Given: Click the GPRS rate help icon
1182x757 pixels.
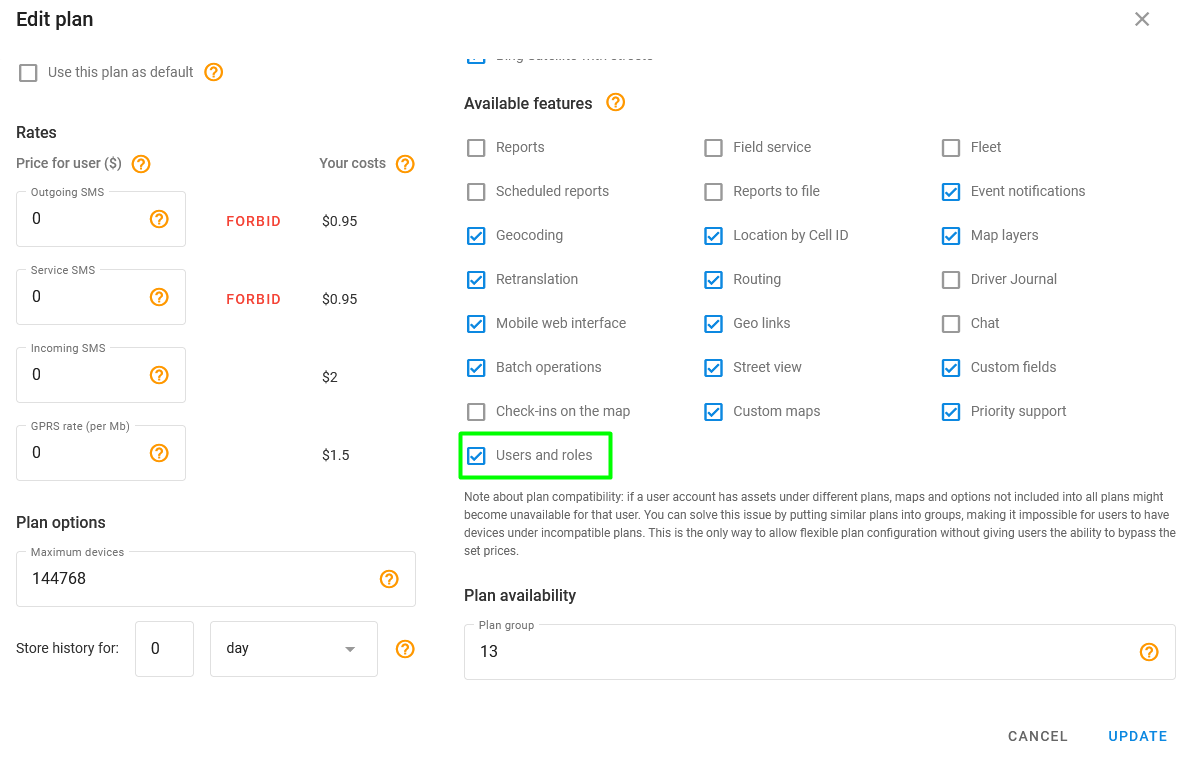Looking at the screenshot, I should tap(158, 452).
